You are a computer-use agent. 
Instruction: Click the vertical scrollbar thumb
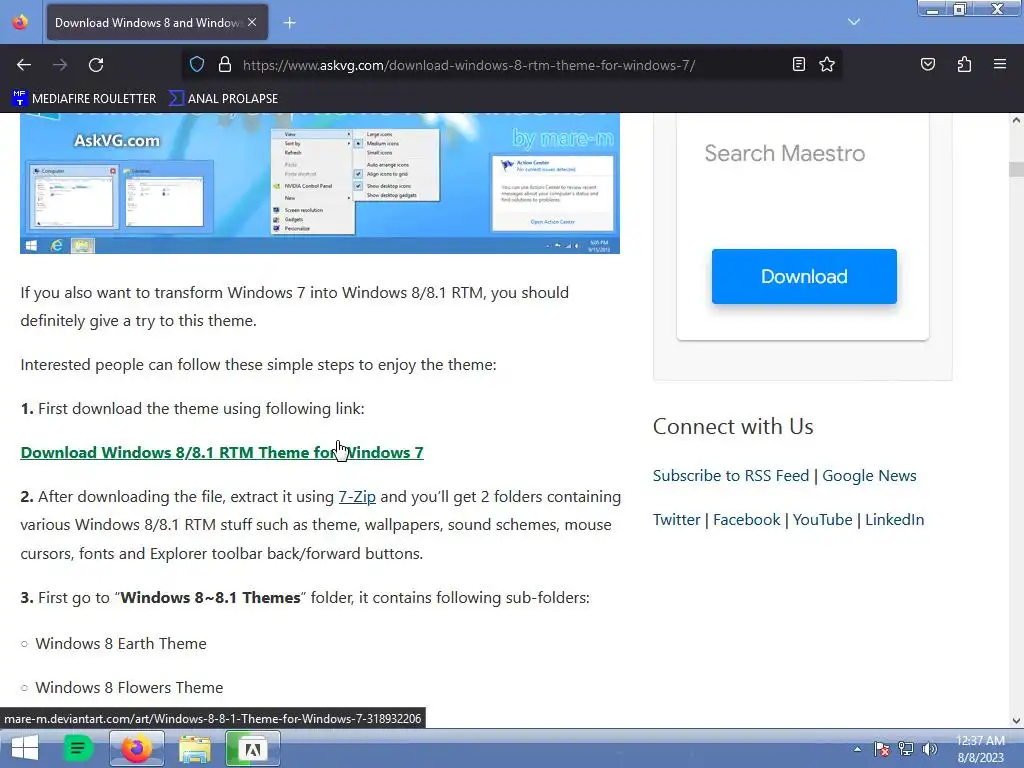point(1016,169)
